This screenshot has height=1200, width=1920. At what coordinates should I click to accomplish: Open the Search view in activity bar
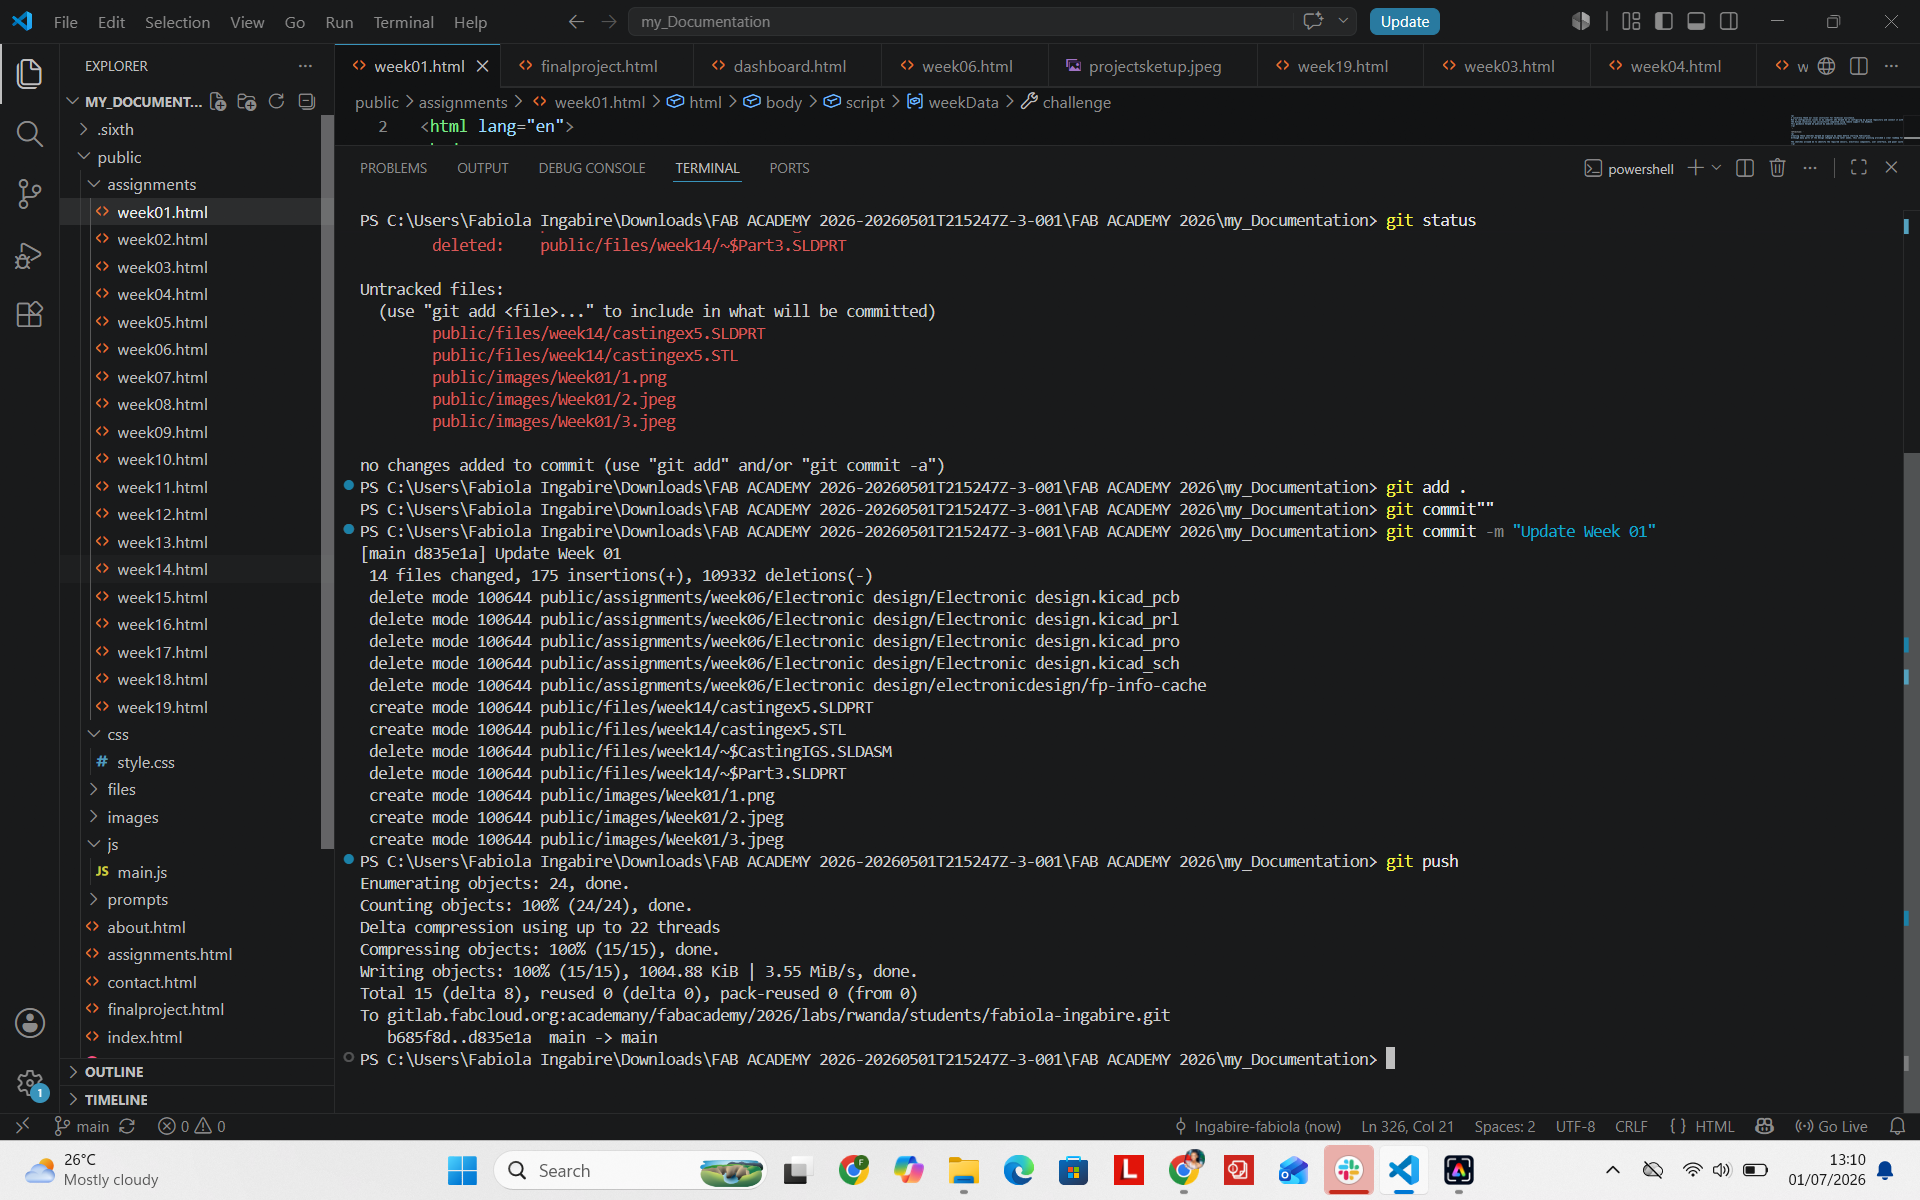[x=29, y=133]
